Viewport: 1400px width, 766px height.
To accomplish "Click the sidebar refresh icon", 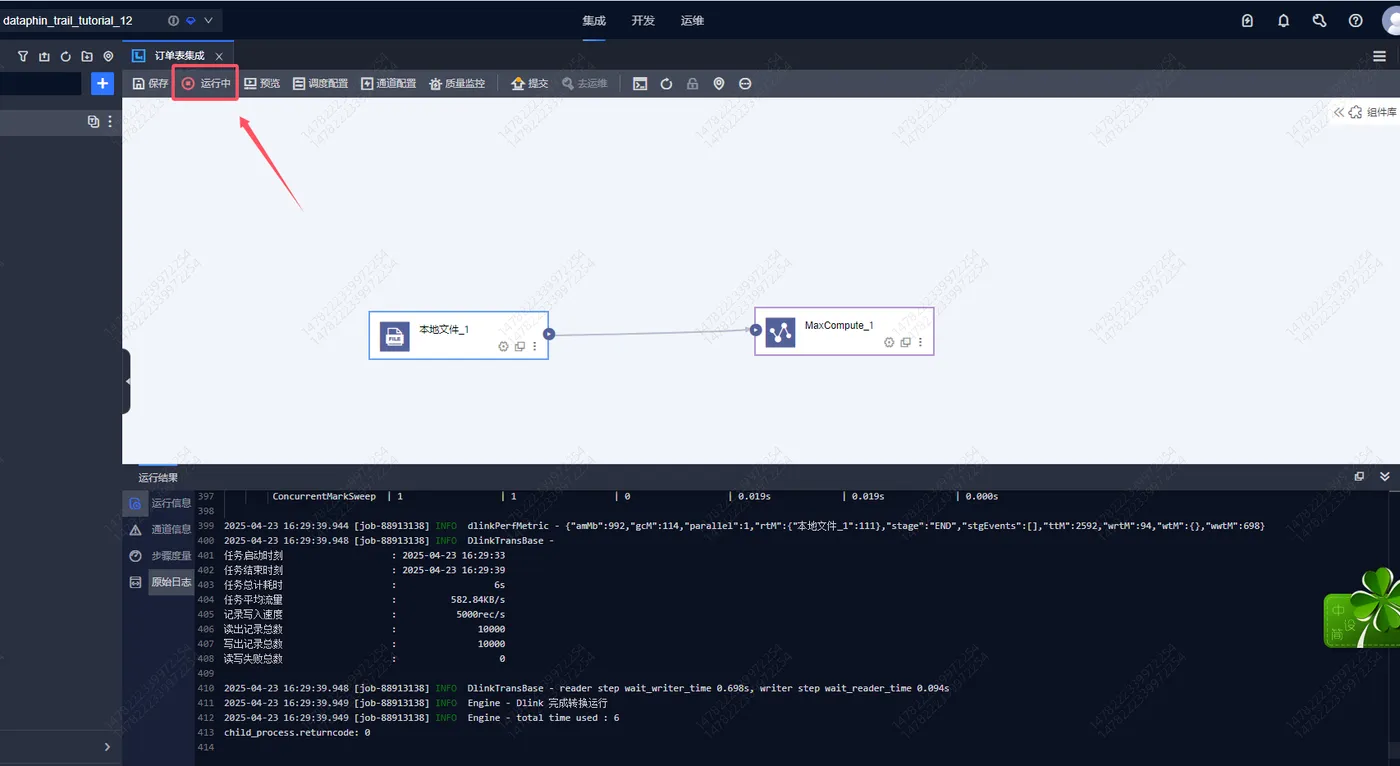I will (x=65, y=56).
